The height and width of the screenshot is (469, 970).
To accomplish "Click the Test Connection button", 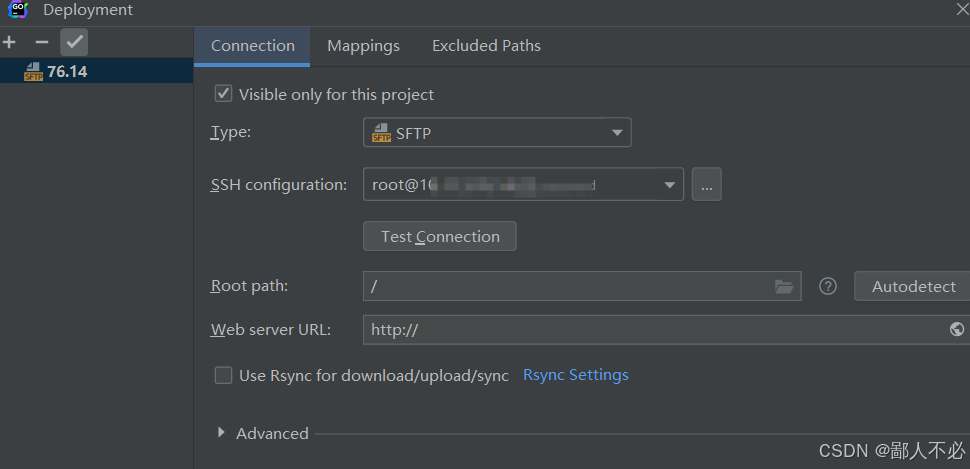I will coord(440,236).
